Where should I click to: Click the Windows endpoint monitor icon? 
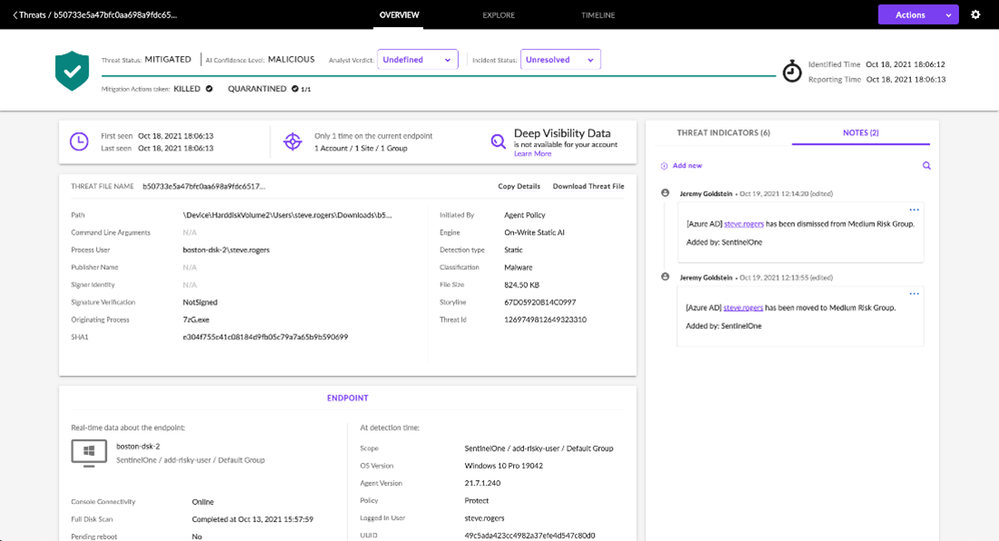pyautogui.click(x=89, y=452)
